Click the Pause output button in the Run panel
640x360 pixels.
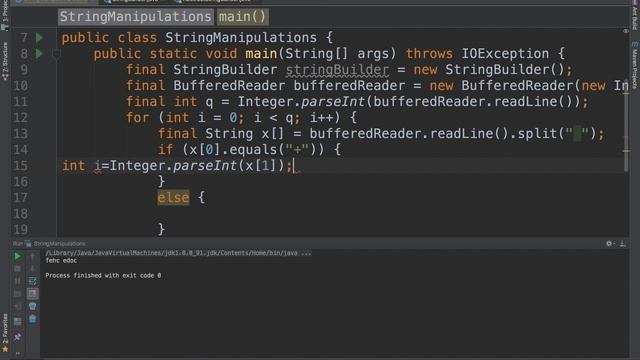(18, 281)
